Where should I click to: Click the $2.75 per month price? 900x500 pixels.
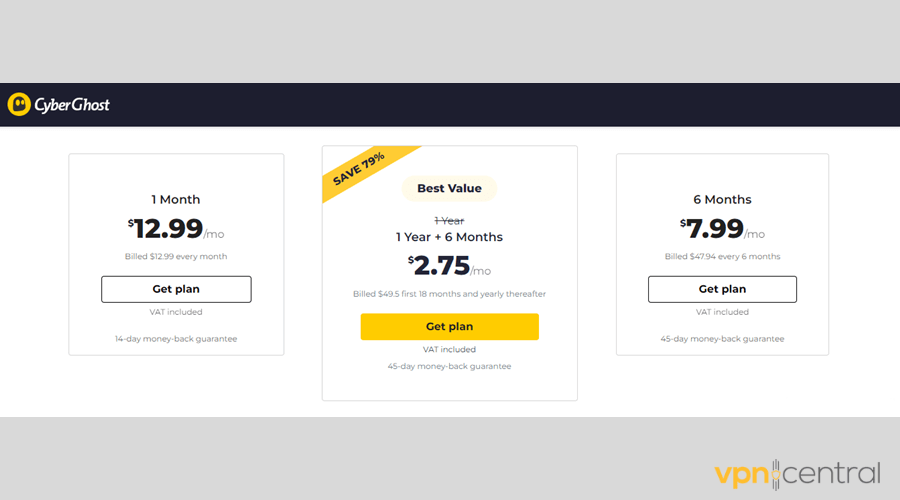(x=449, y=266)
